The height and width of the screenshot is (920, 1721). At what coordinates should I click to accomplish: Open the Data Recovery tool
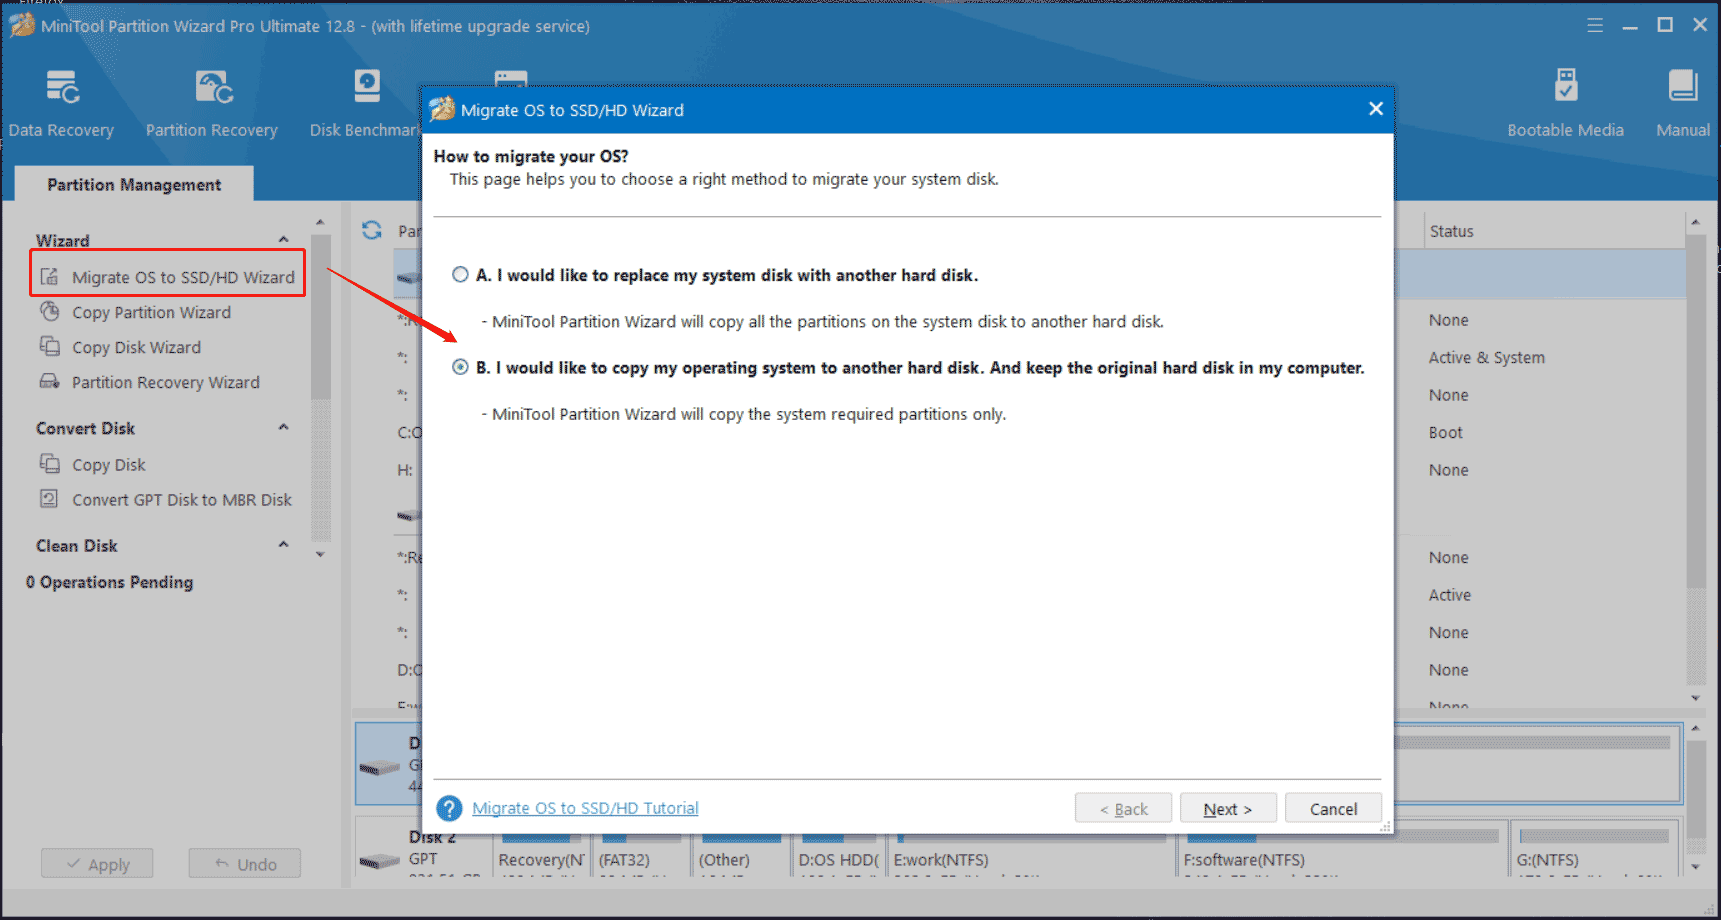tap(61, 100)
